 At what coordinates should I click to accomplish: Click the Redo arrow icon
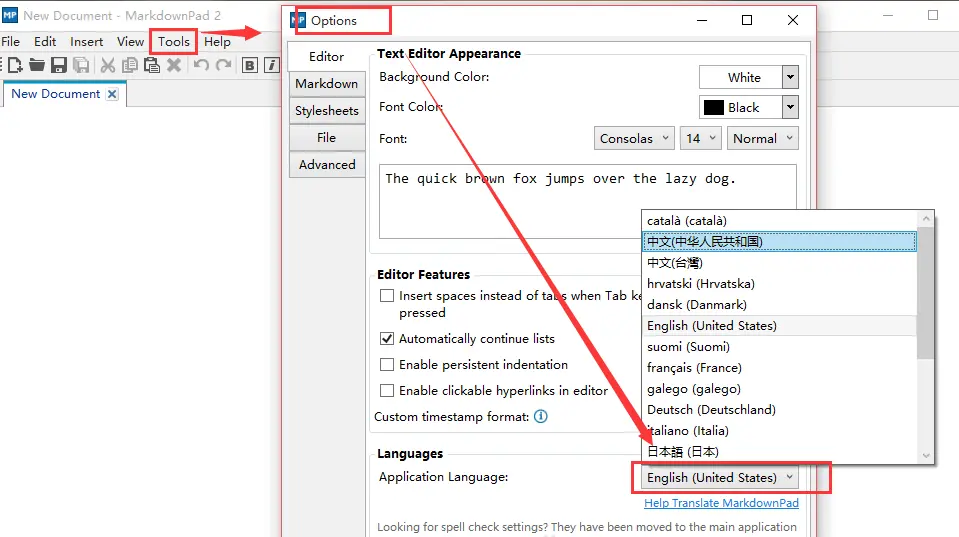(x=224, y=65)
